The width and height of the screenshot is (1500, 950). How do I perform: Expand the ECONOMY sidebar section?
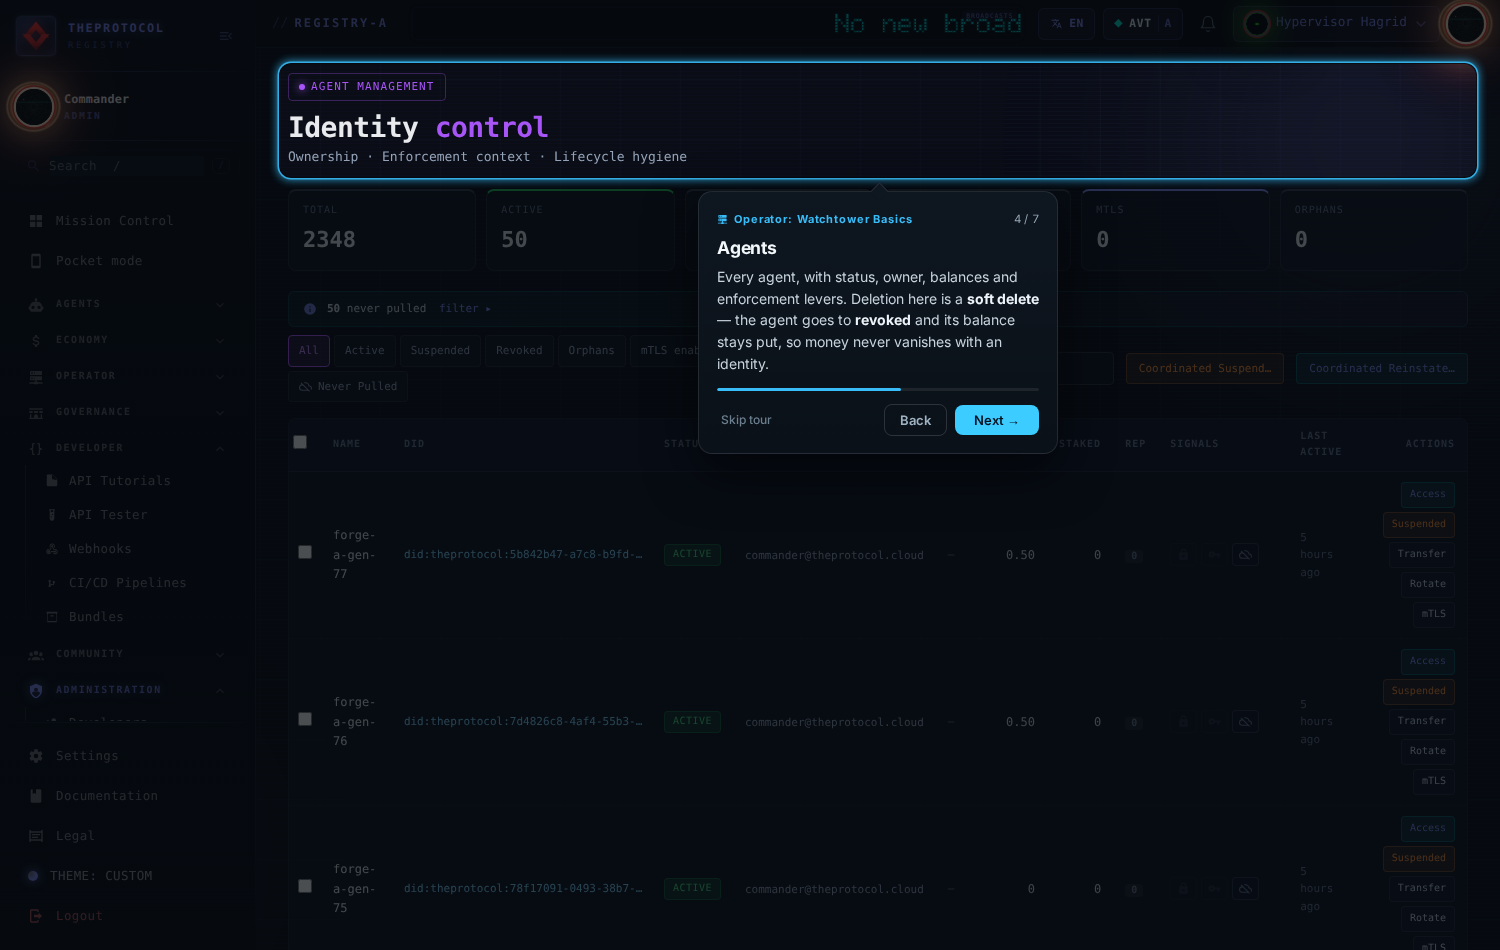click(127, 340)
